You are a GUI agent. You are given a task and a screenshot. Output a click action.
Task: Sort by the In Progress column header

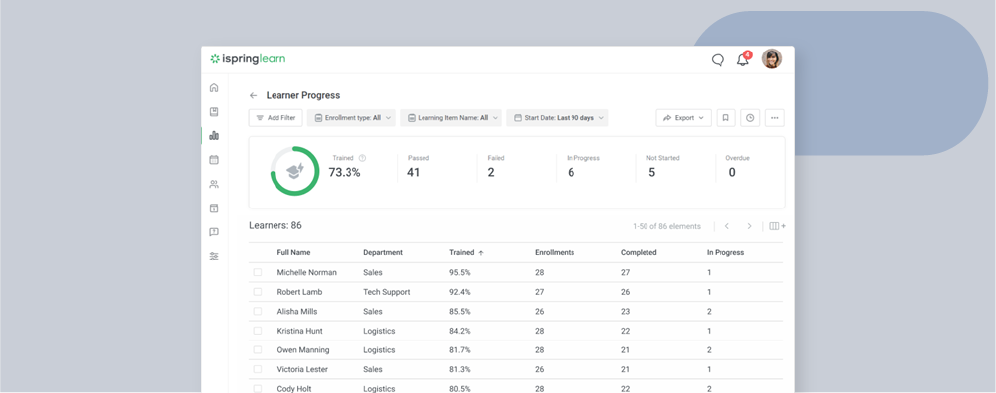(x=725, y=253)
